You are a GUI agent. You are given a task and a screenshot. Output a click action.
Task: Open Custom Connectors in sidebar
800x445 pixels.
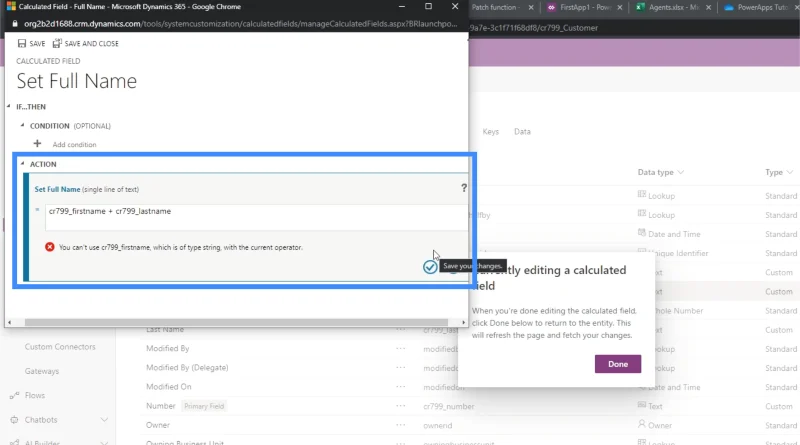(60, 347)
